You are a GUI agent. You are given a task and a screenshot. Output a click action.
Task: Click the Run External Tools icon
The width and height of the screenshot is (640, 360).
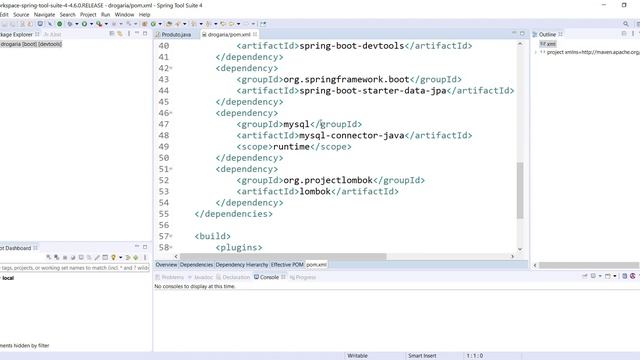[99, 24]
